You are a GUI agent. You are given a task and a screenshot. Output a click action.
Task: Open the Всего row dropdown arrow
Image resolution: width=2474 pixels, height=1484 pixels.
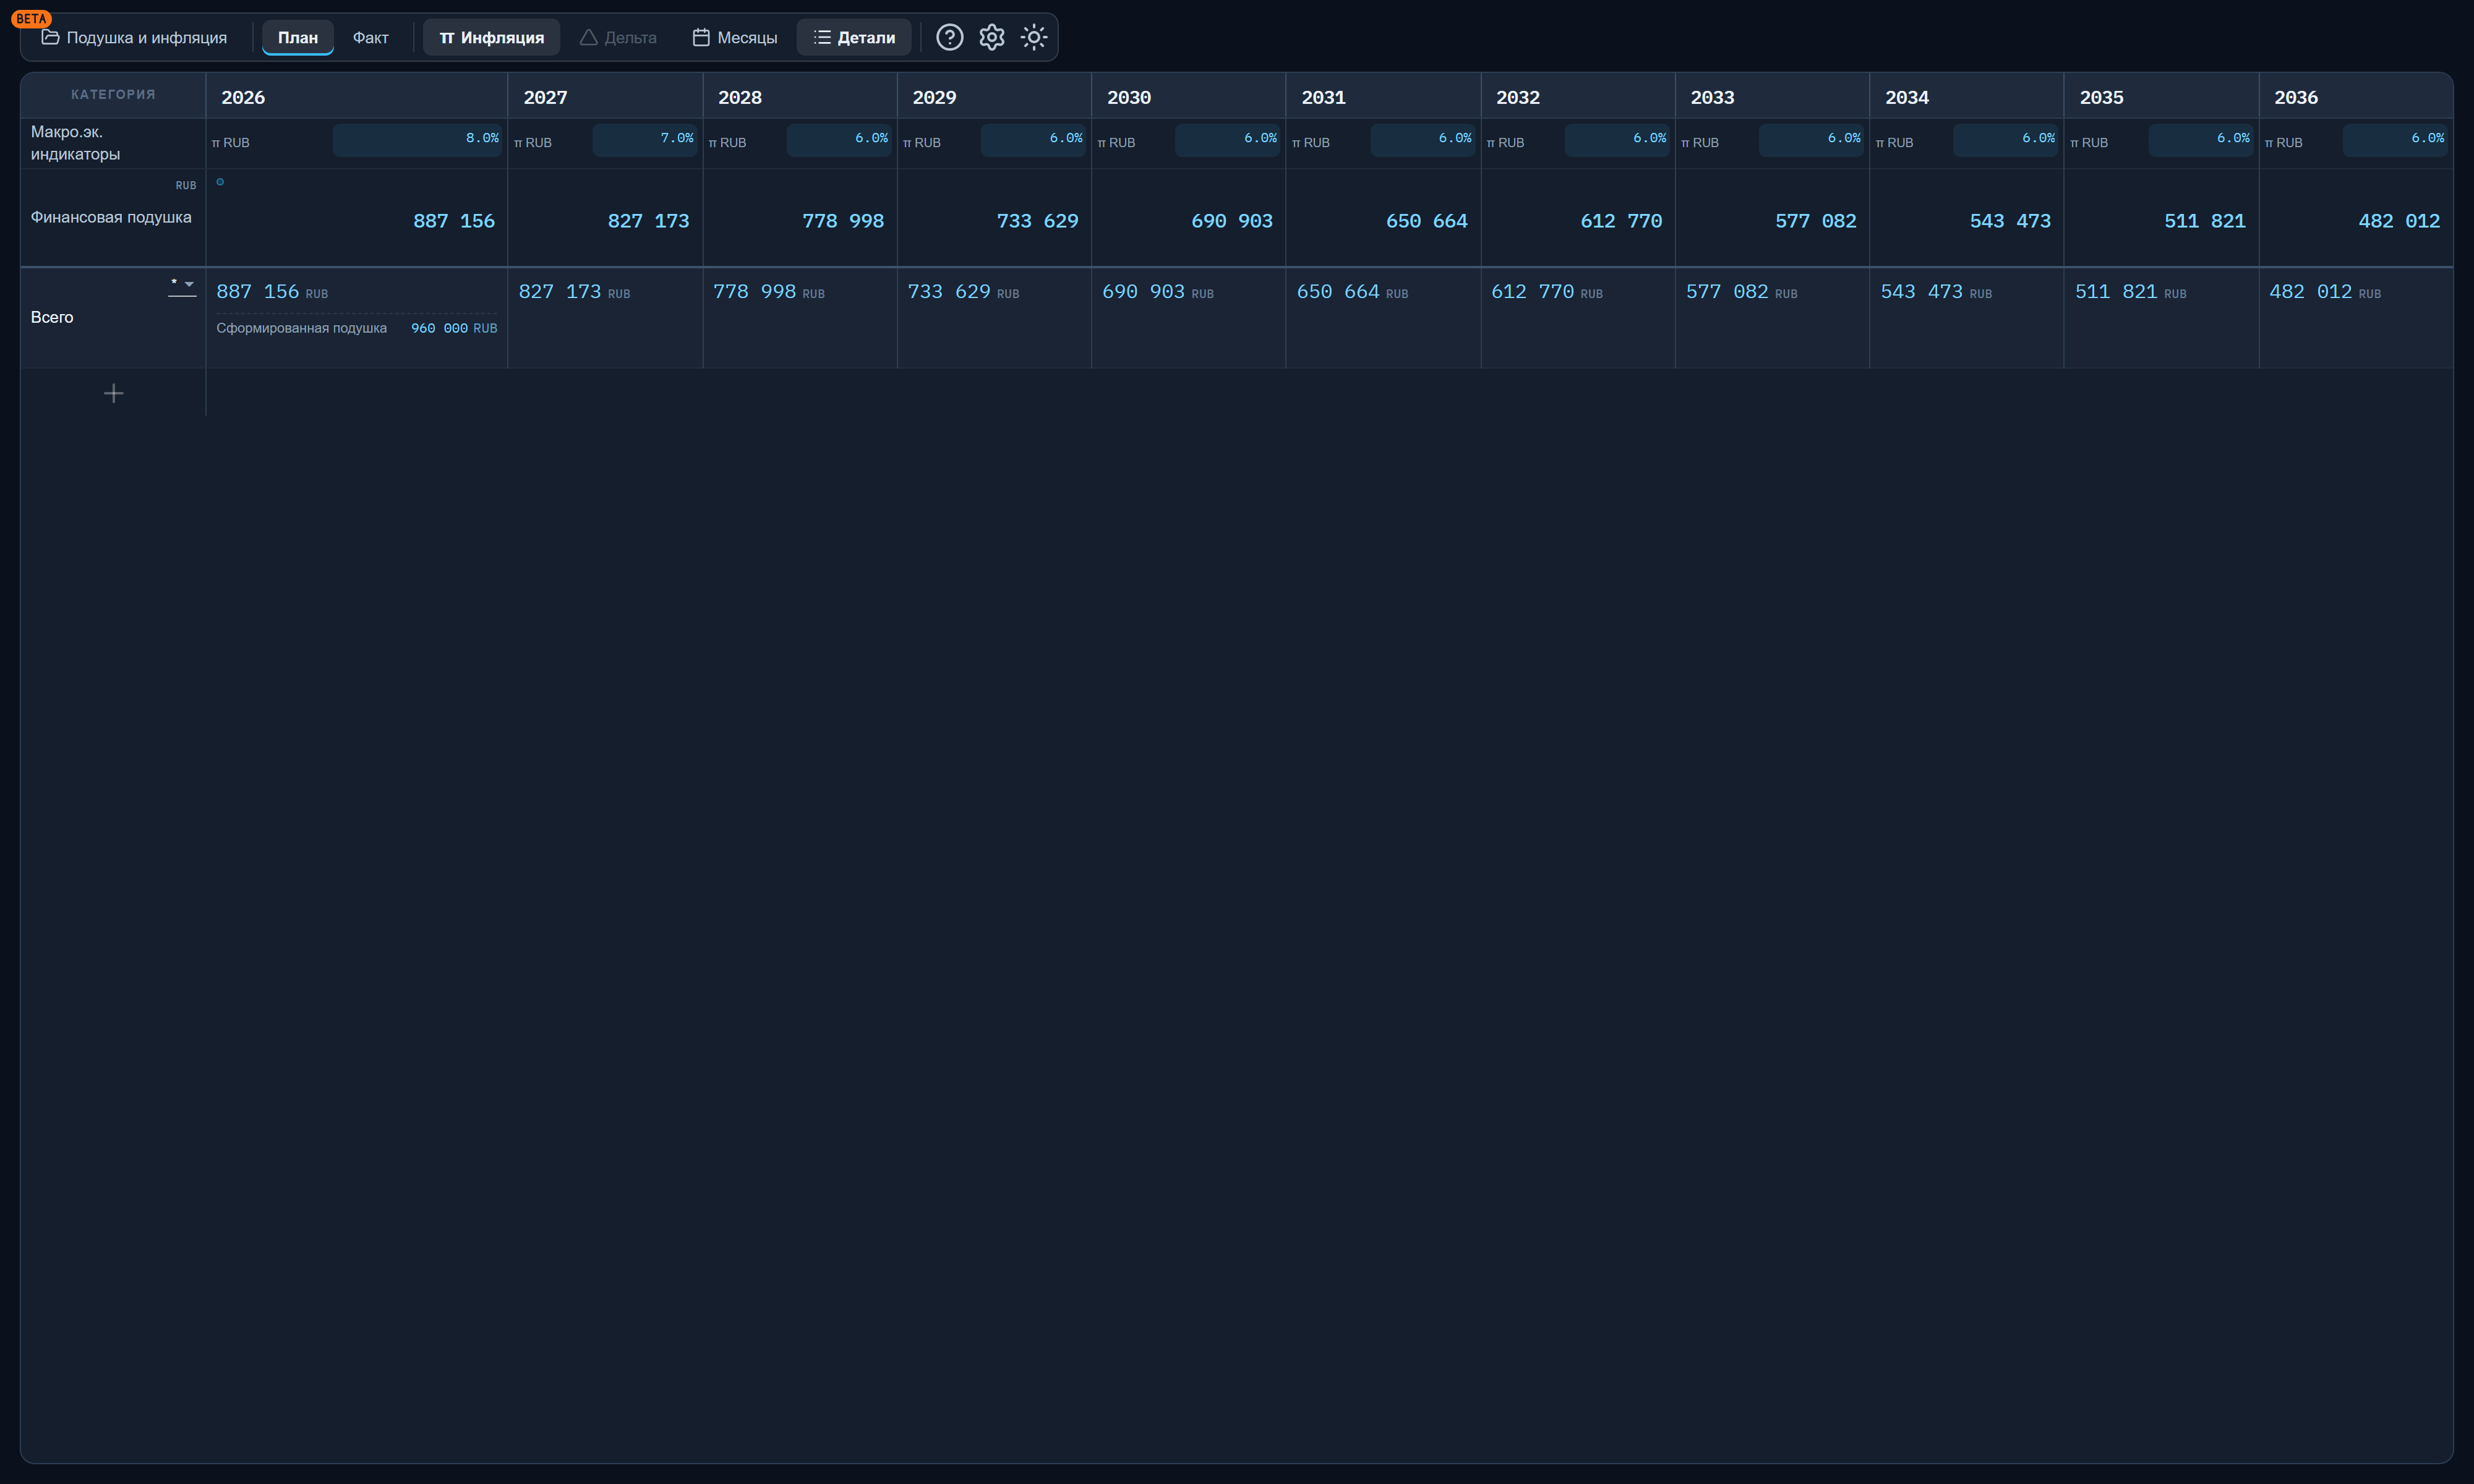tap(189, 284)
